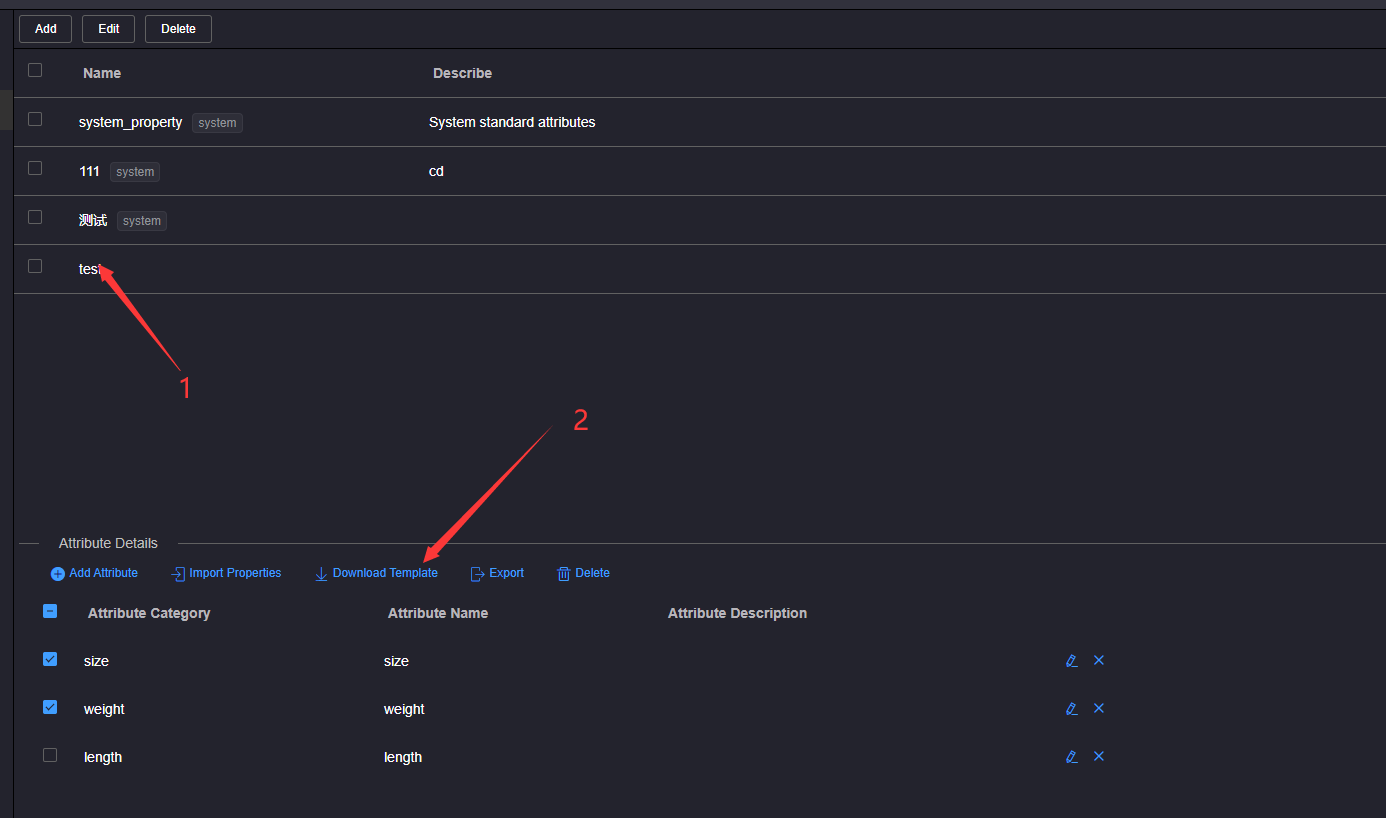1386x818 pixels.
Task: Check the length attribute checkbox
Action: [x=50, y=755]
